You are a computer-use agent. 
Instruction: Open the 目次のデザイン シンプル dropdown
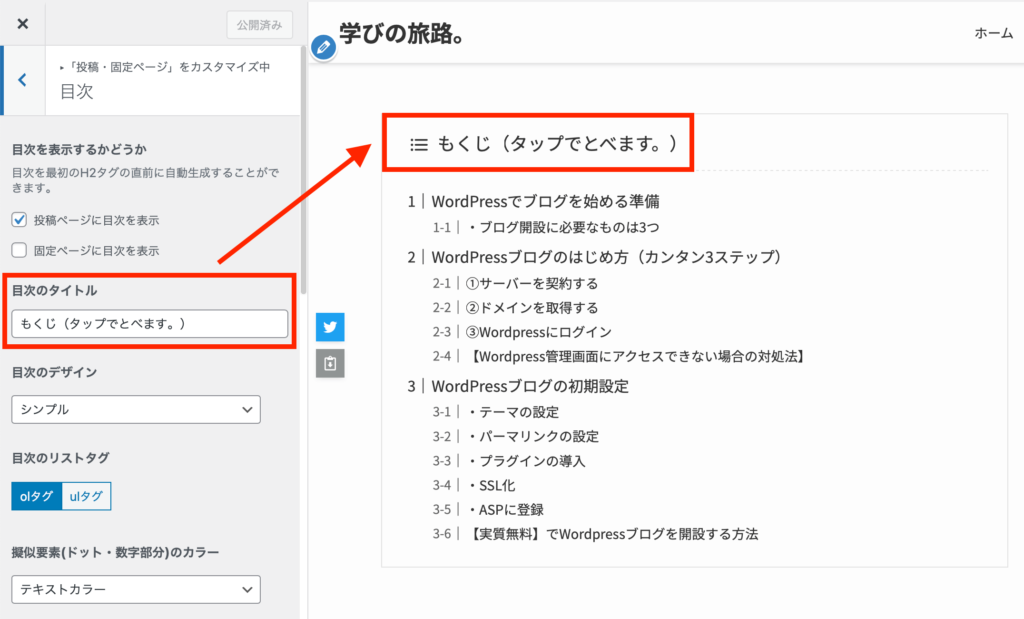pos(136,409)
